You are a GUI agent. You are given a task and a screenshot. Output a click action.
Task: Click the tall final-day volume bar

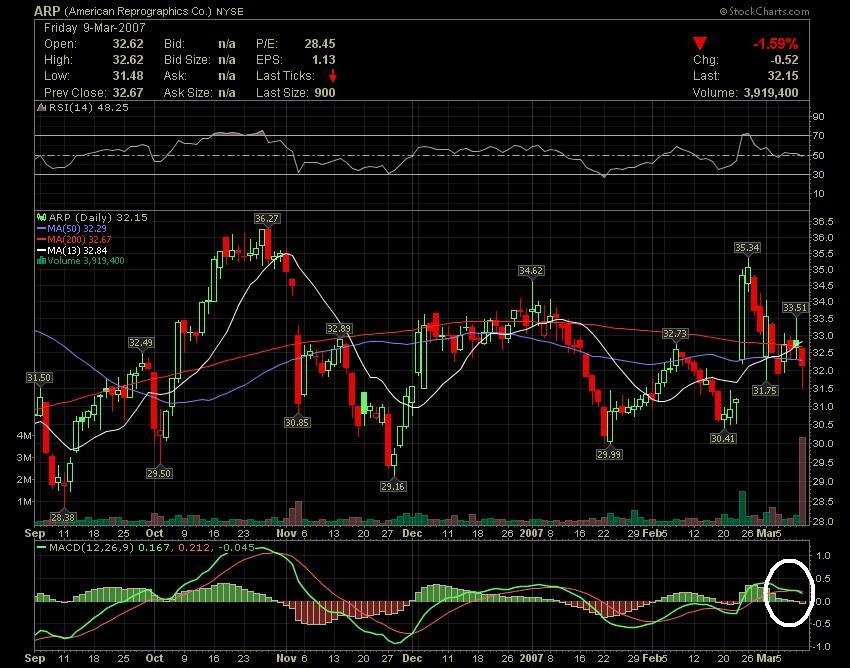tap(802, 480)
